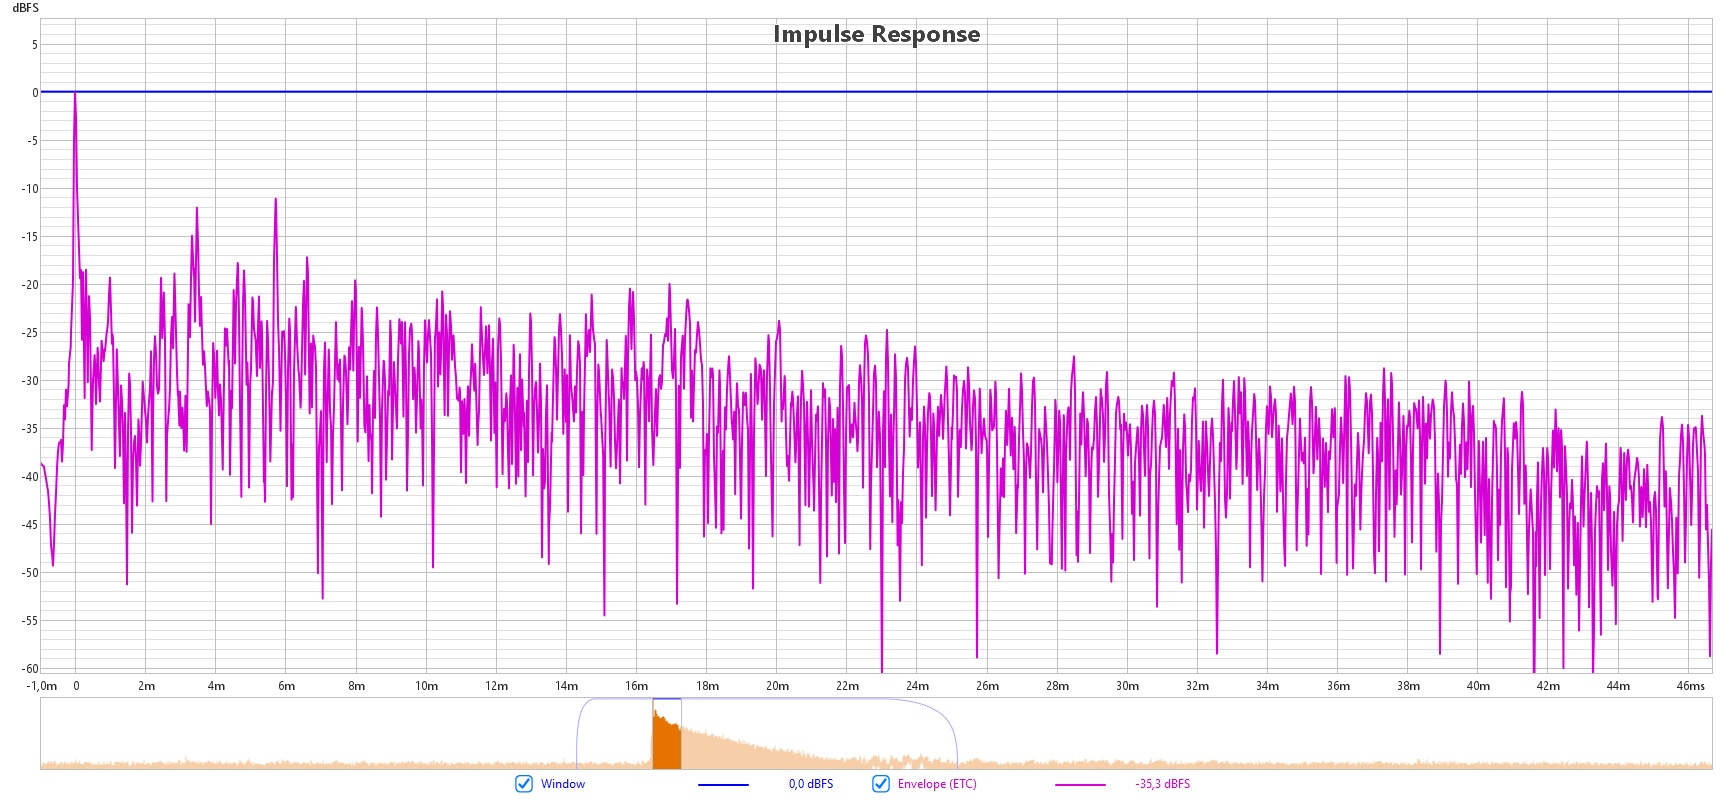Click the "18m" time axis label
1732x800 pixels.
tap(707, 686)
